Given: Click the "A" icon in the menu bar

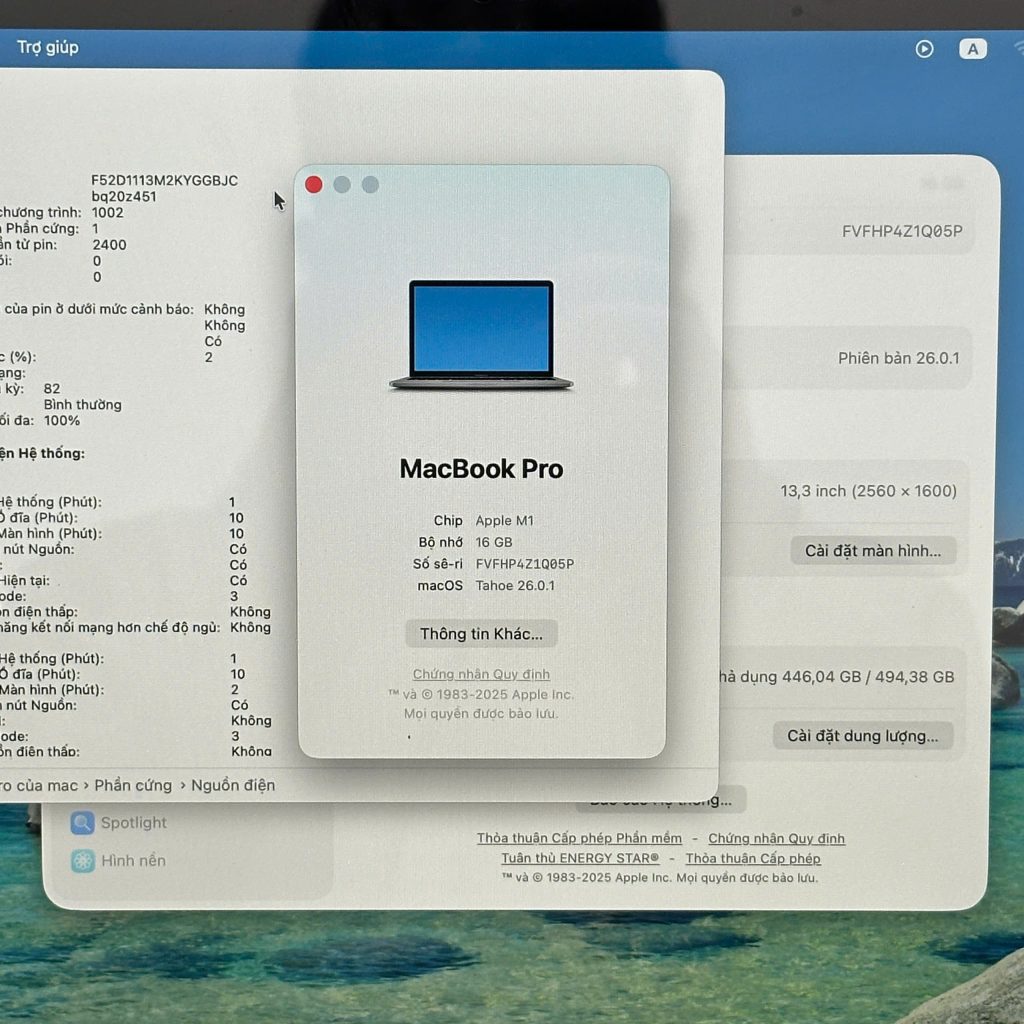Looking at the screenshot, I should click(x=973, y=48).
